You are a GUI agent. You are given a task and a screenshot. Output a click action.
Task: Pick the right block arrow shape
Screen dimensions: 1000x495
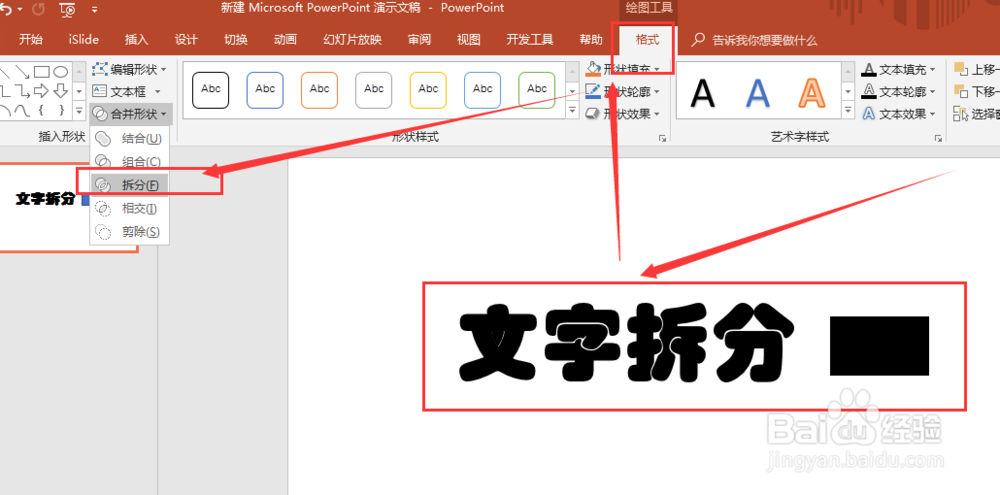42,90
